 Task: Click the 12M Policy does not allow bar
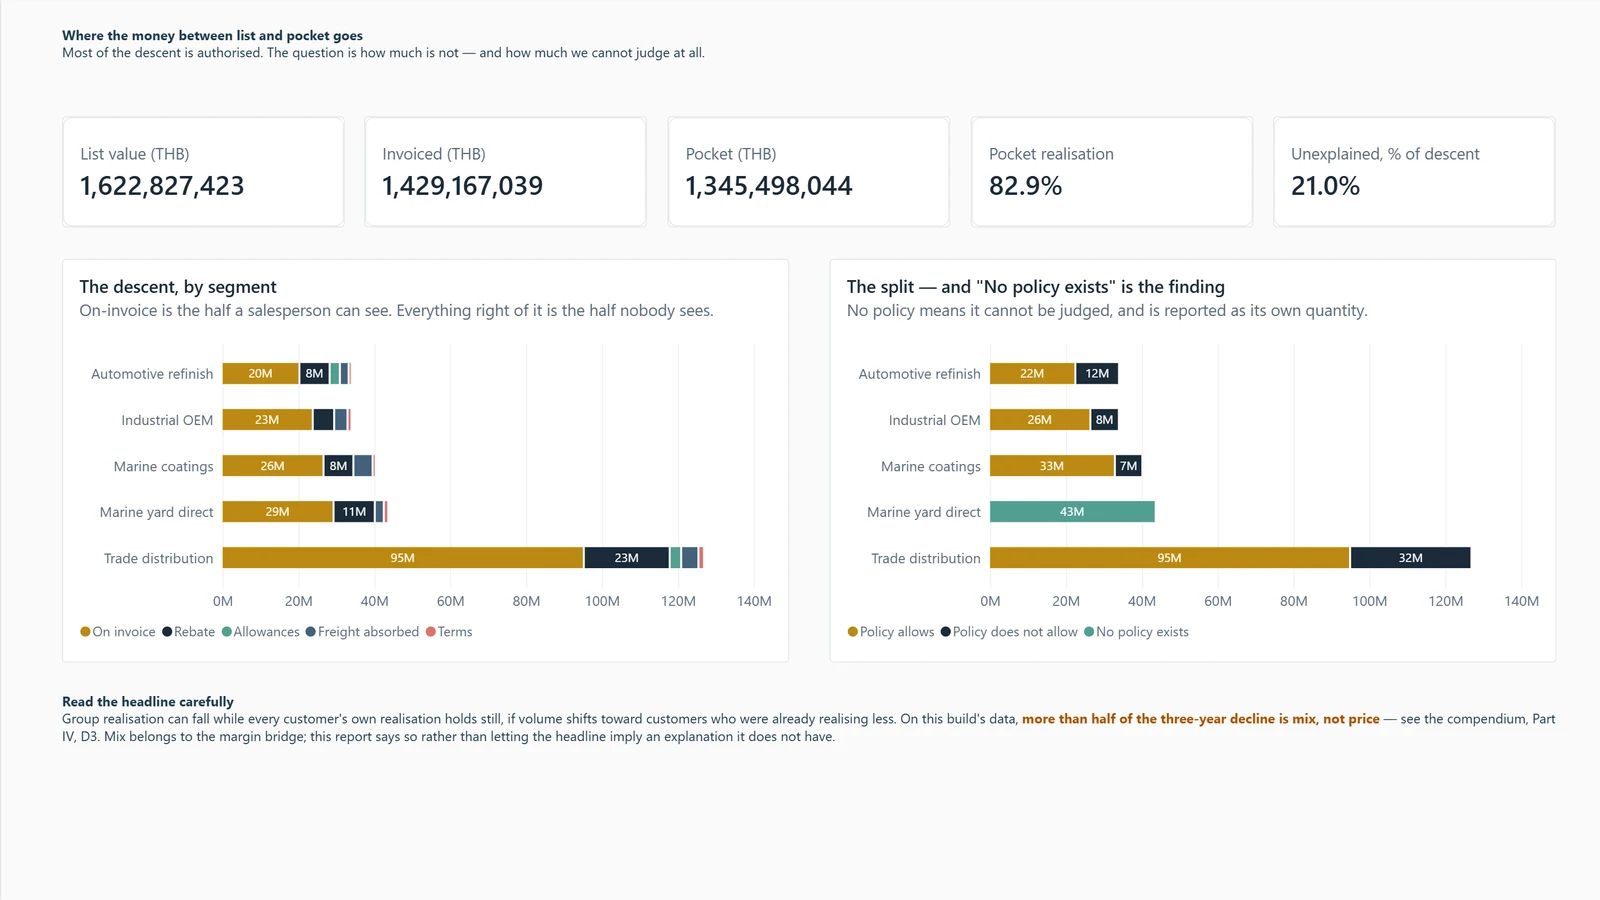(1098, 374)
